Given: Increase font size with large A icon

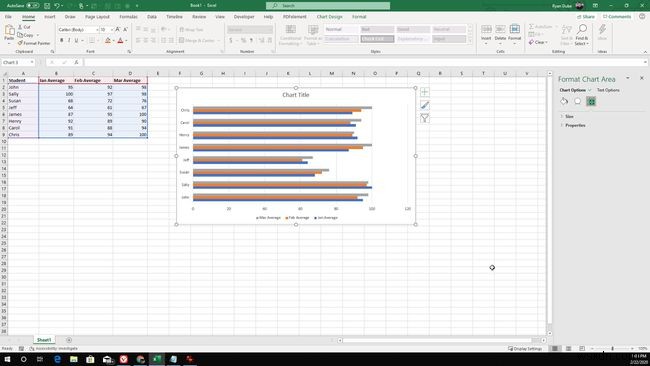Looking at the screenshot, I should (118, 30).
